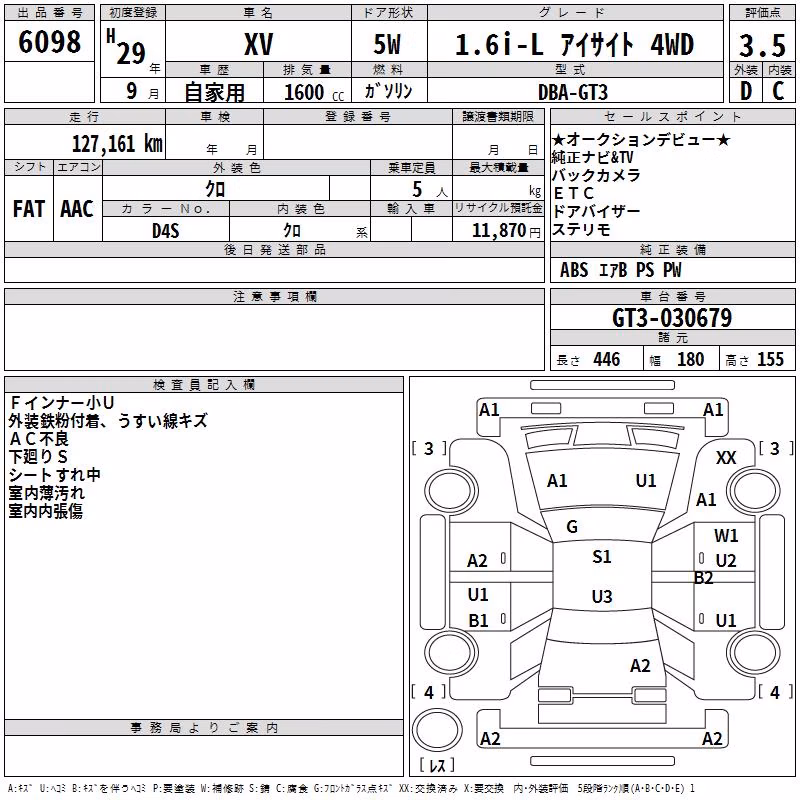The height and width of the screenshot is (800, 800).
Task: Select mileage 127,161 km
Action: point(117,143)
